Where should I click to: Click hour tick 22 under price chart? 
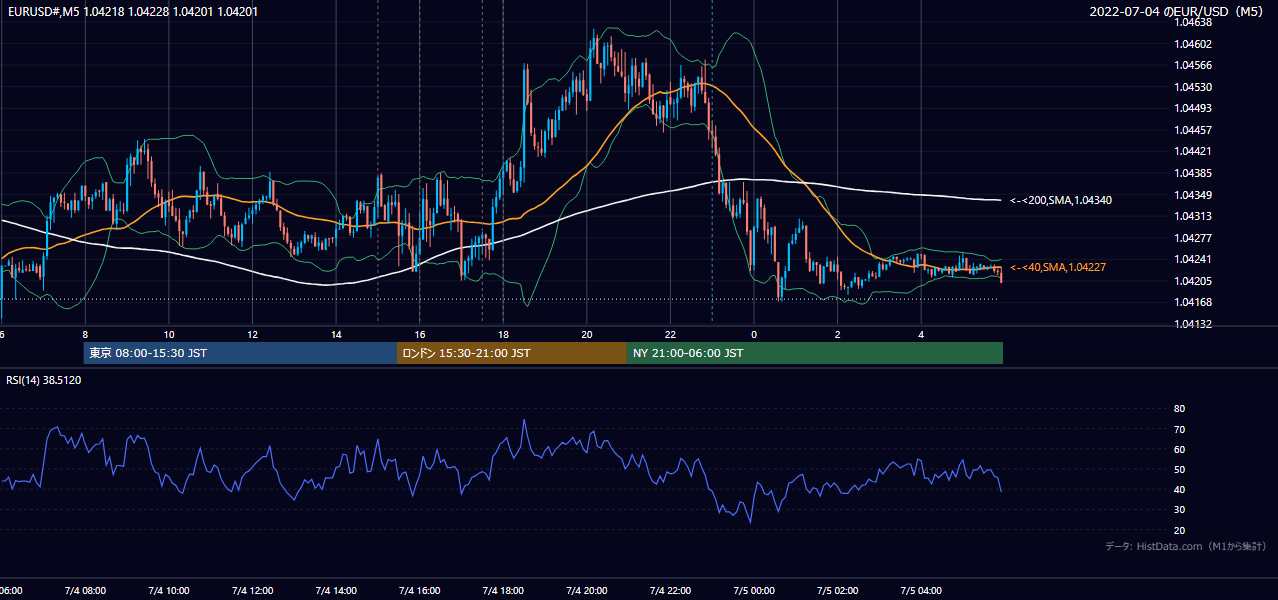coord(671,334)
